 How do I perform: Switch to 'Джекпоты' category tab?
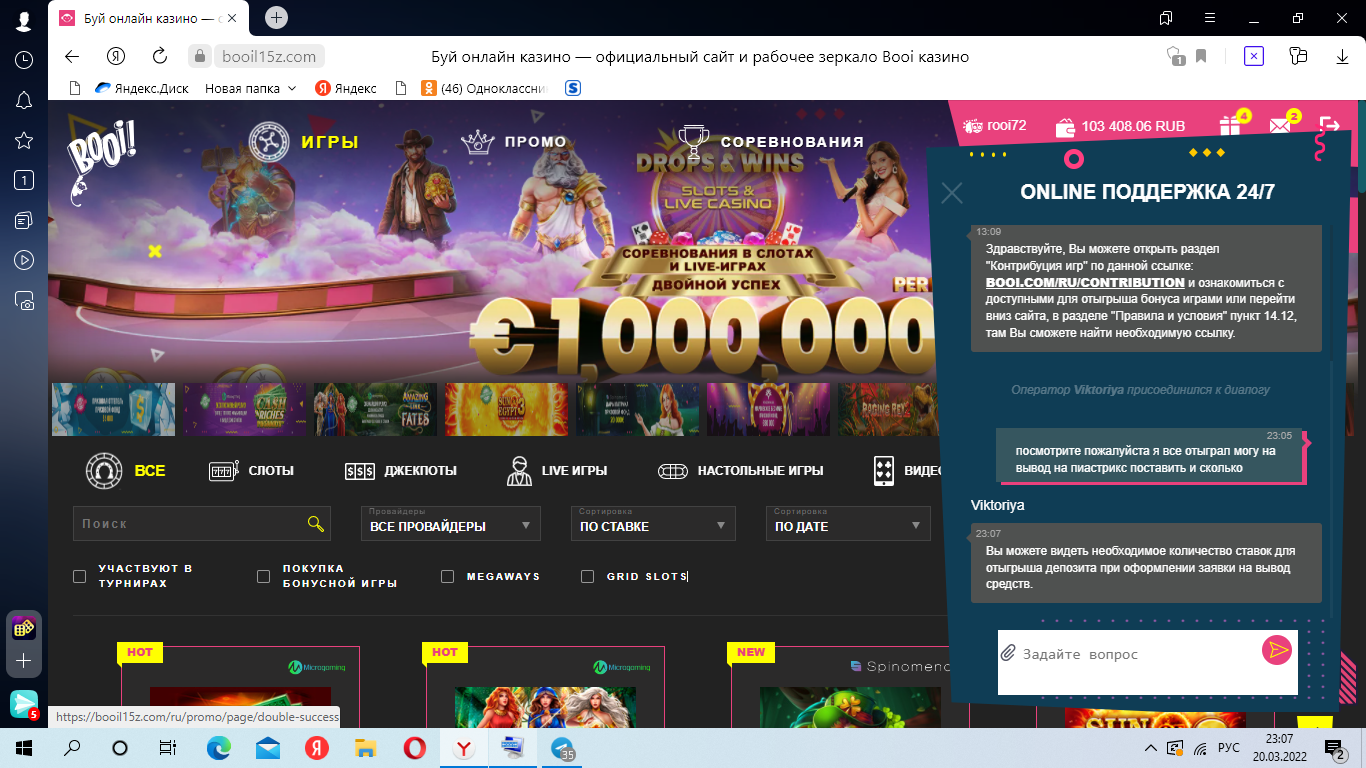[400, 470]
